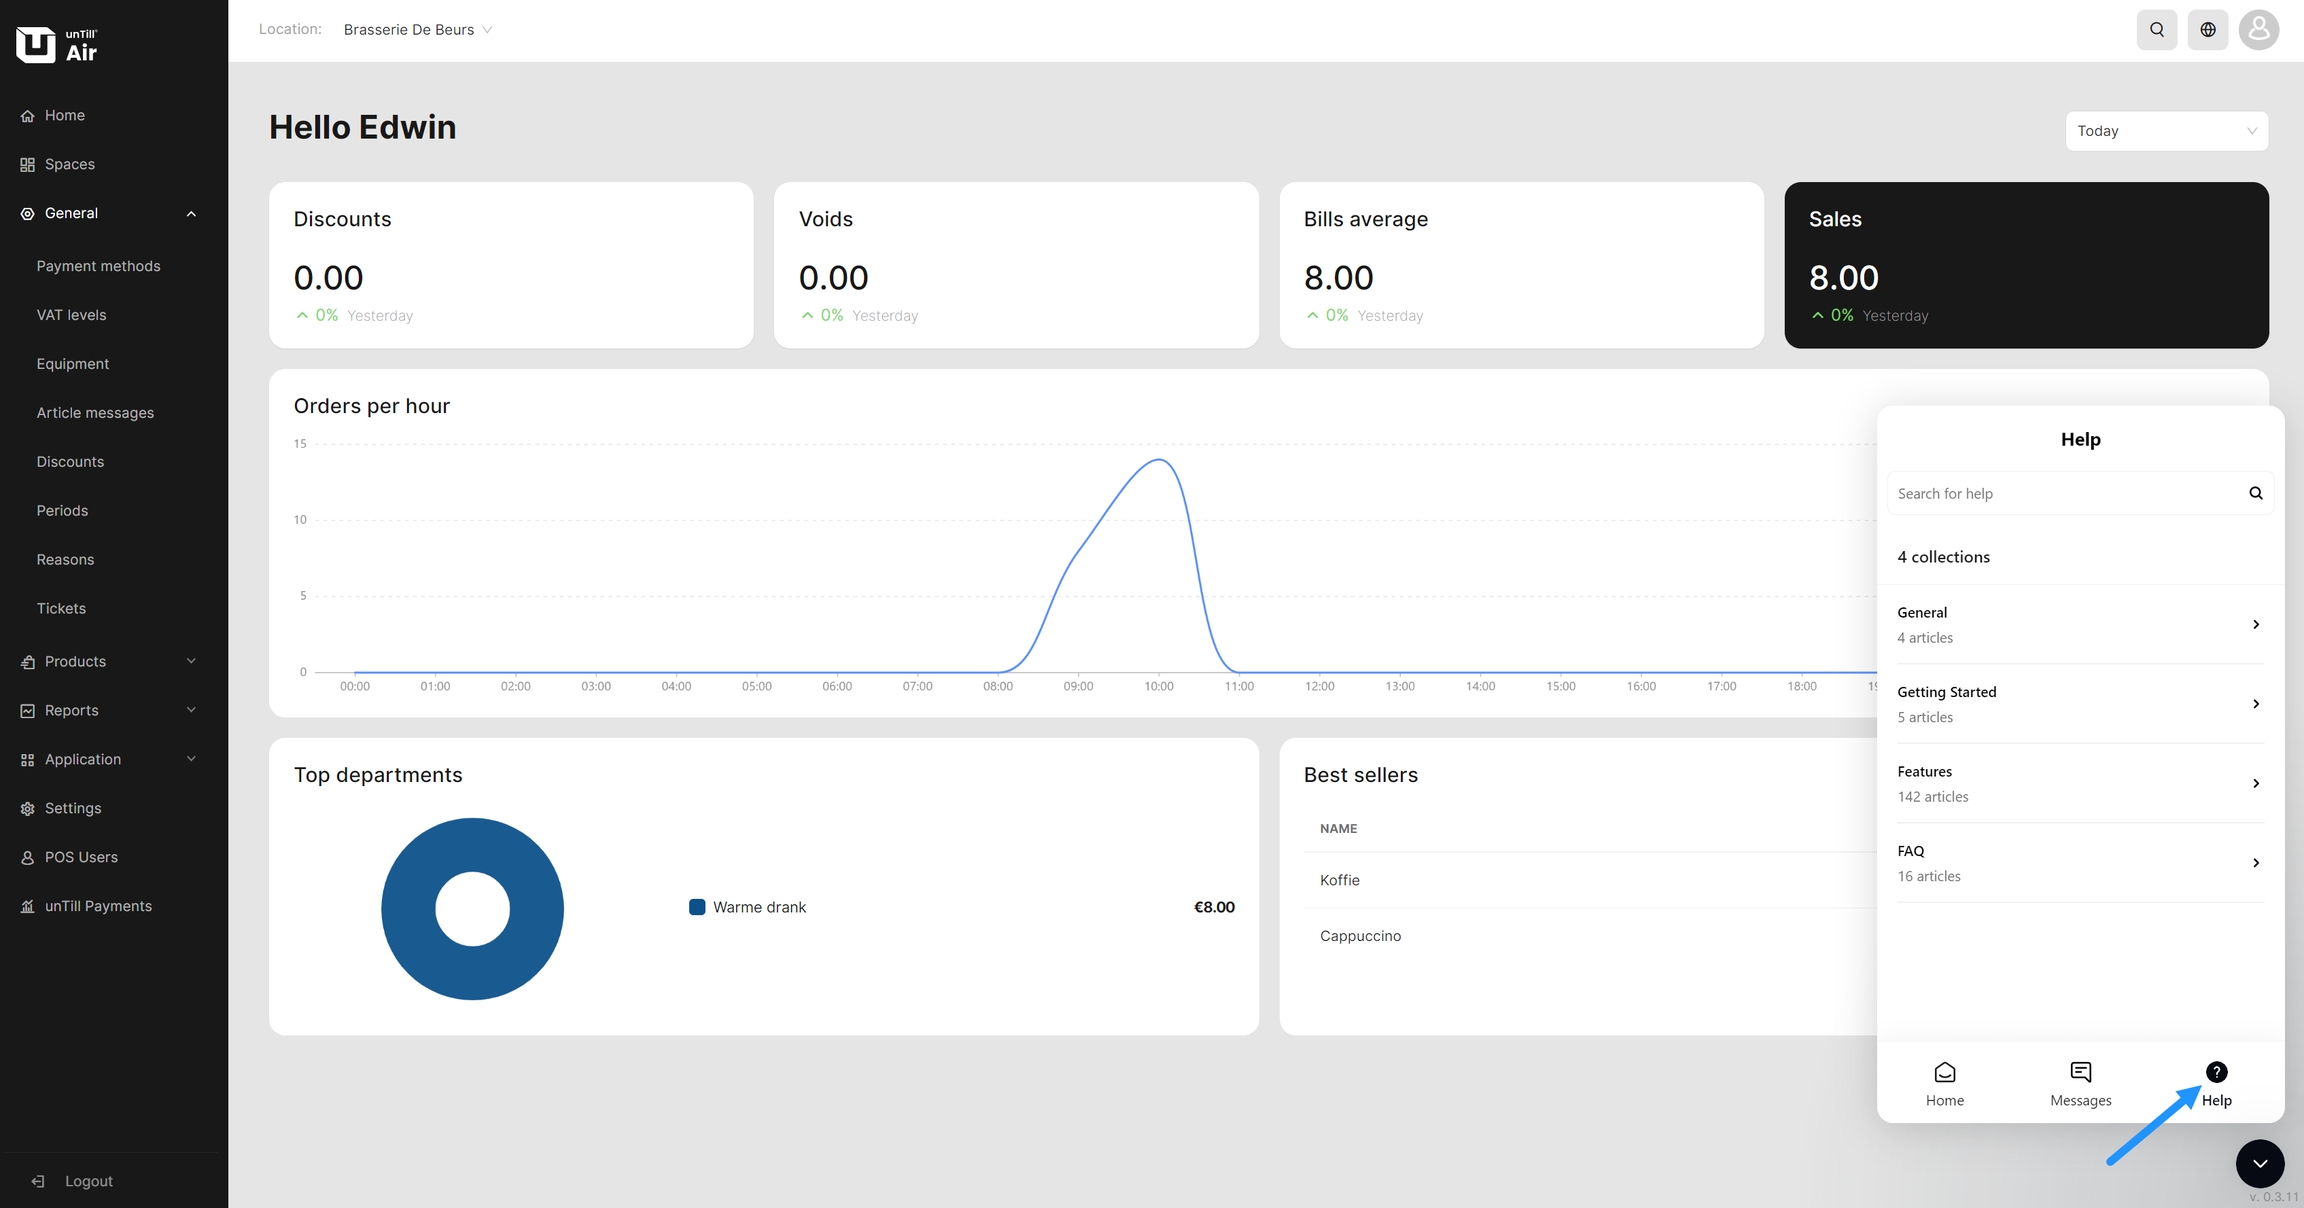Viewport: 2304px width, 1208px height.
Task: Collapse the help widget with round button
Action: [x=2260, y=1164]
